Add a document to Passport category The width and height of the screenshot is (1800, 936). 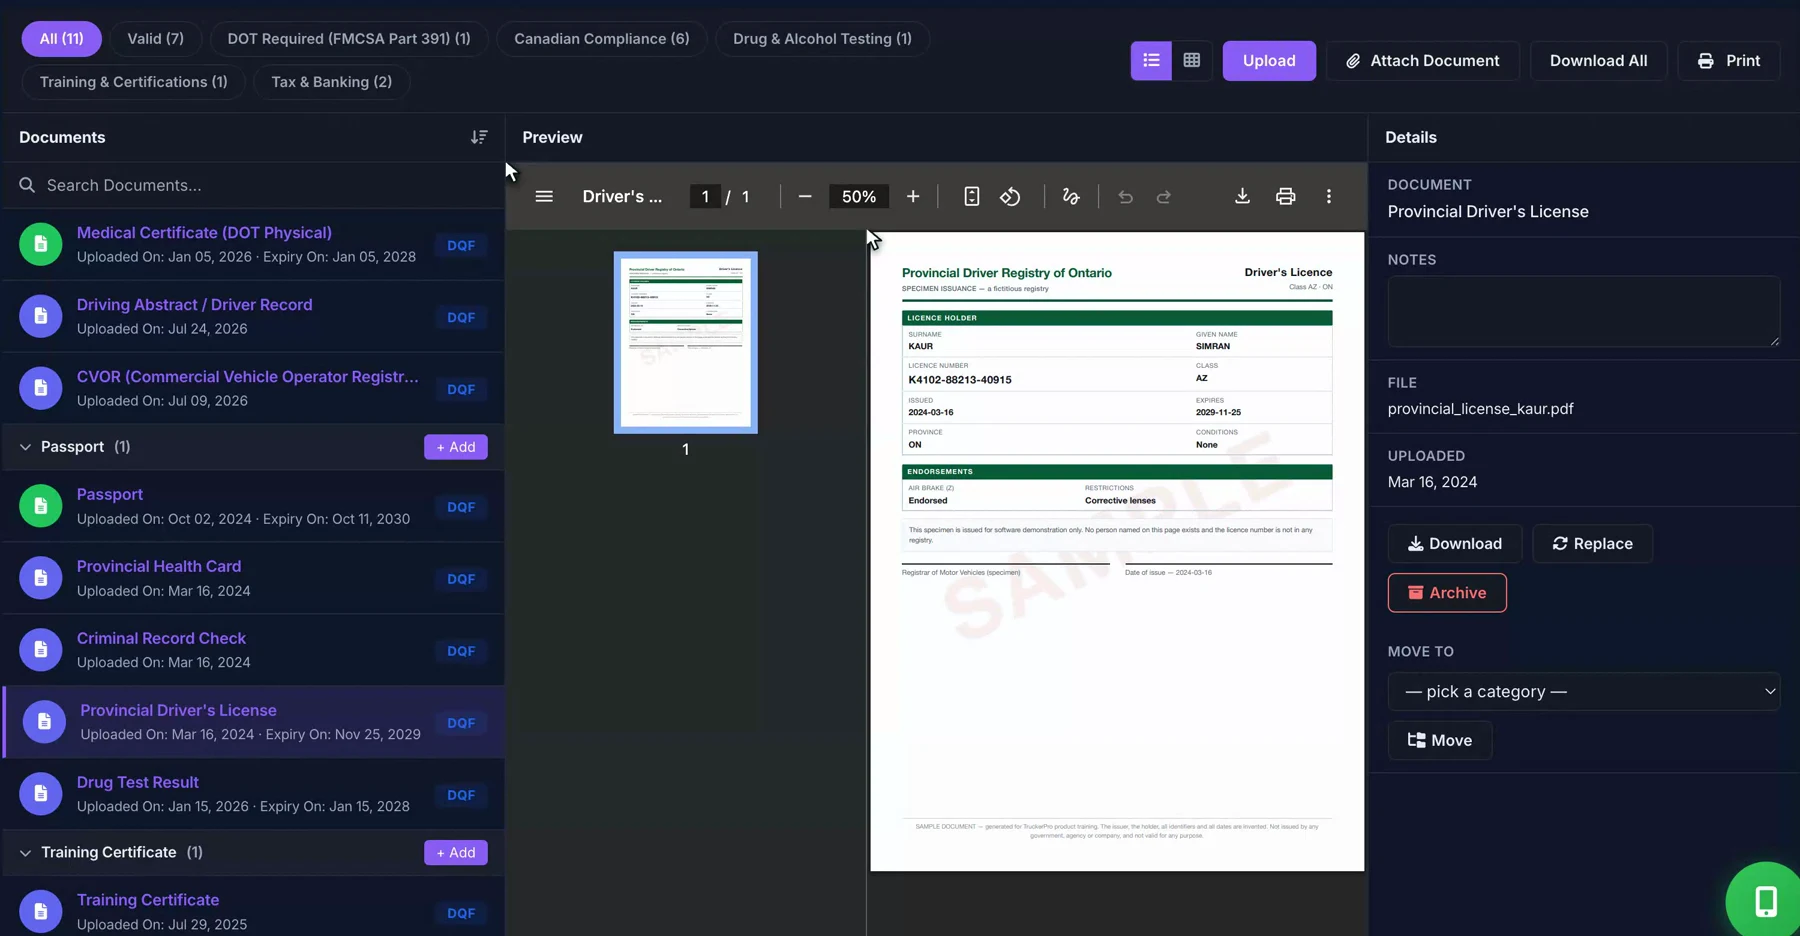[x=456, y=447]
